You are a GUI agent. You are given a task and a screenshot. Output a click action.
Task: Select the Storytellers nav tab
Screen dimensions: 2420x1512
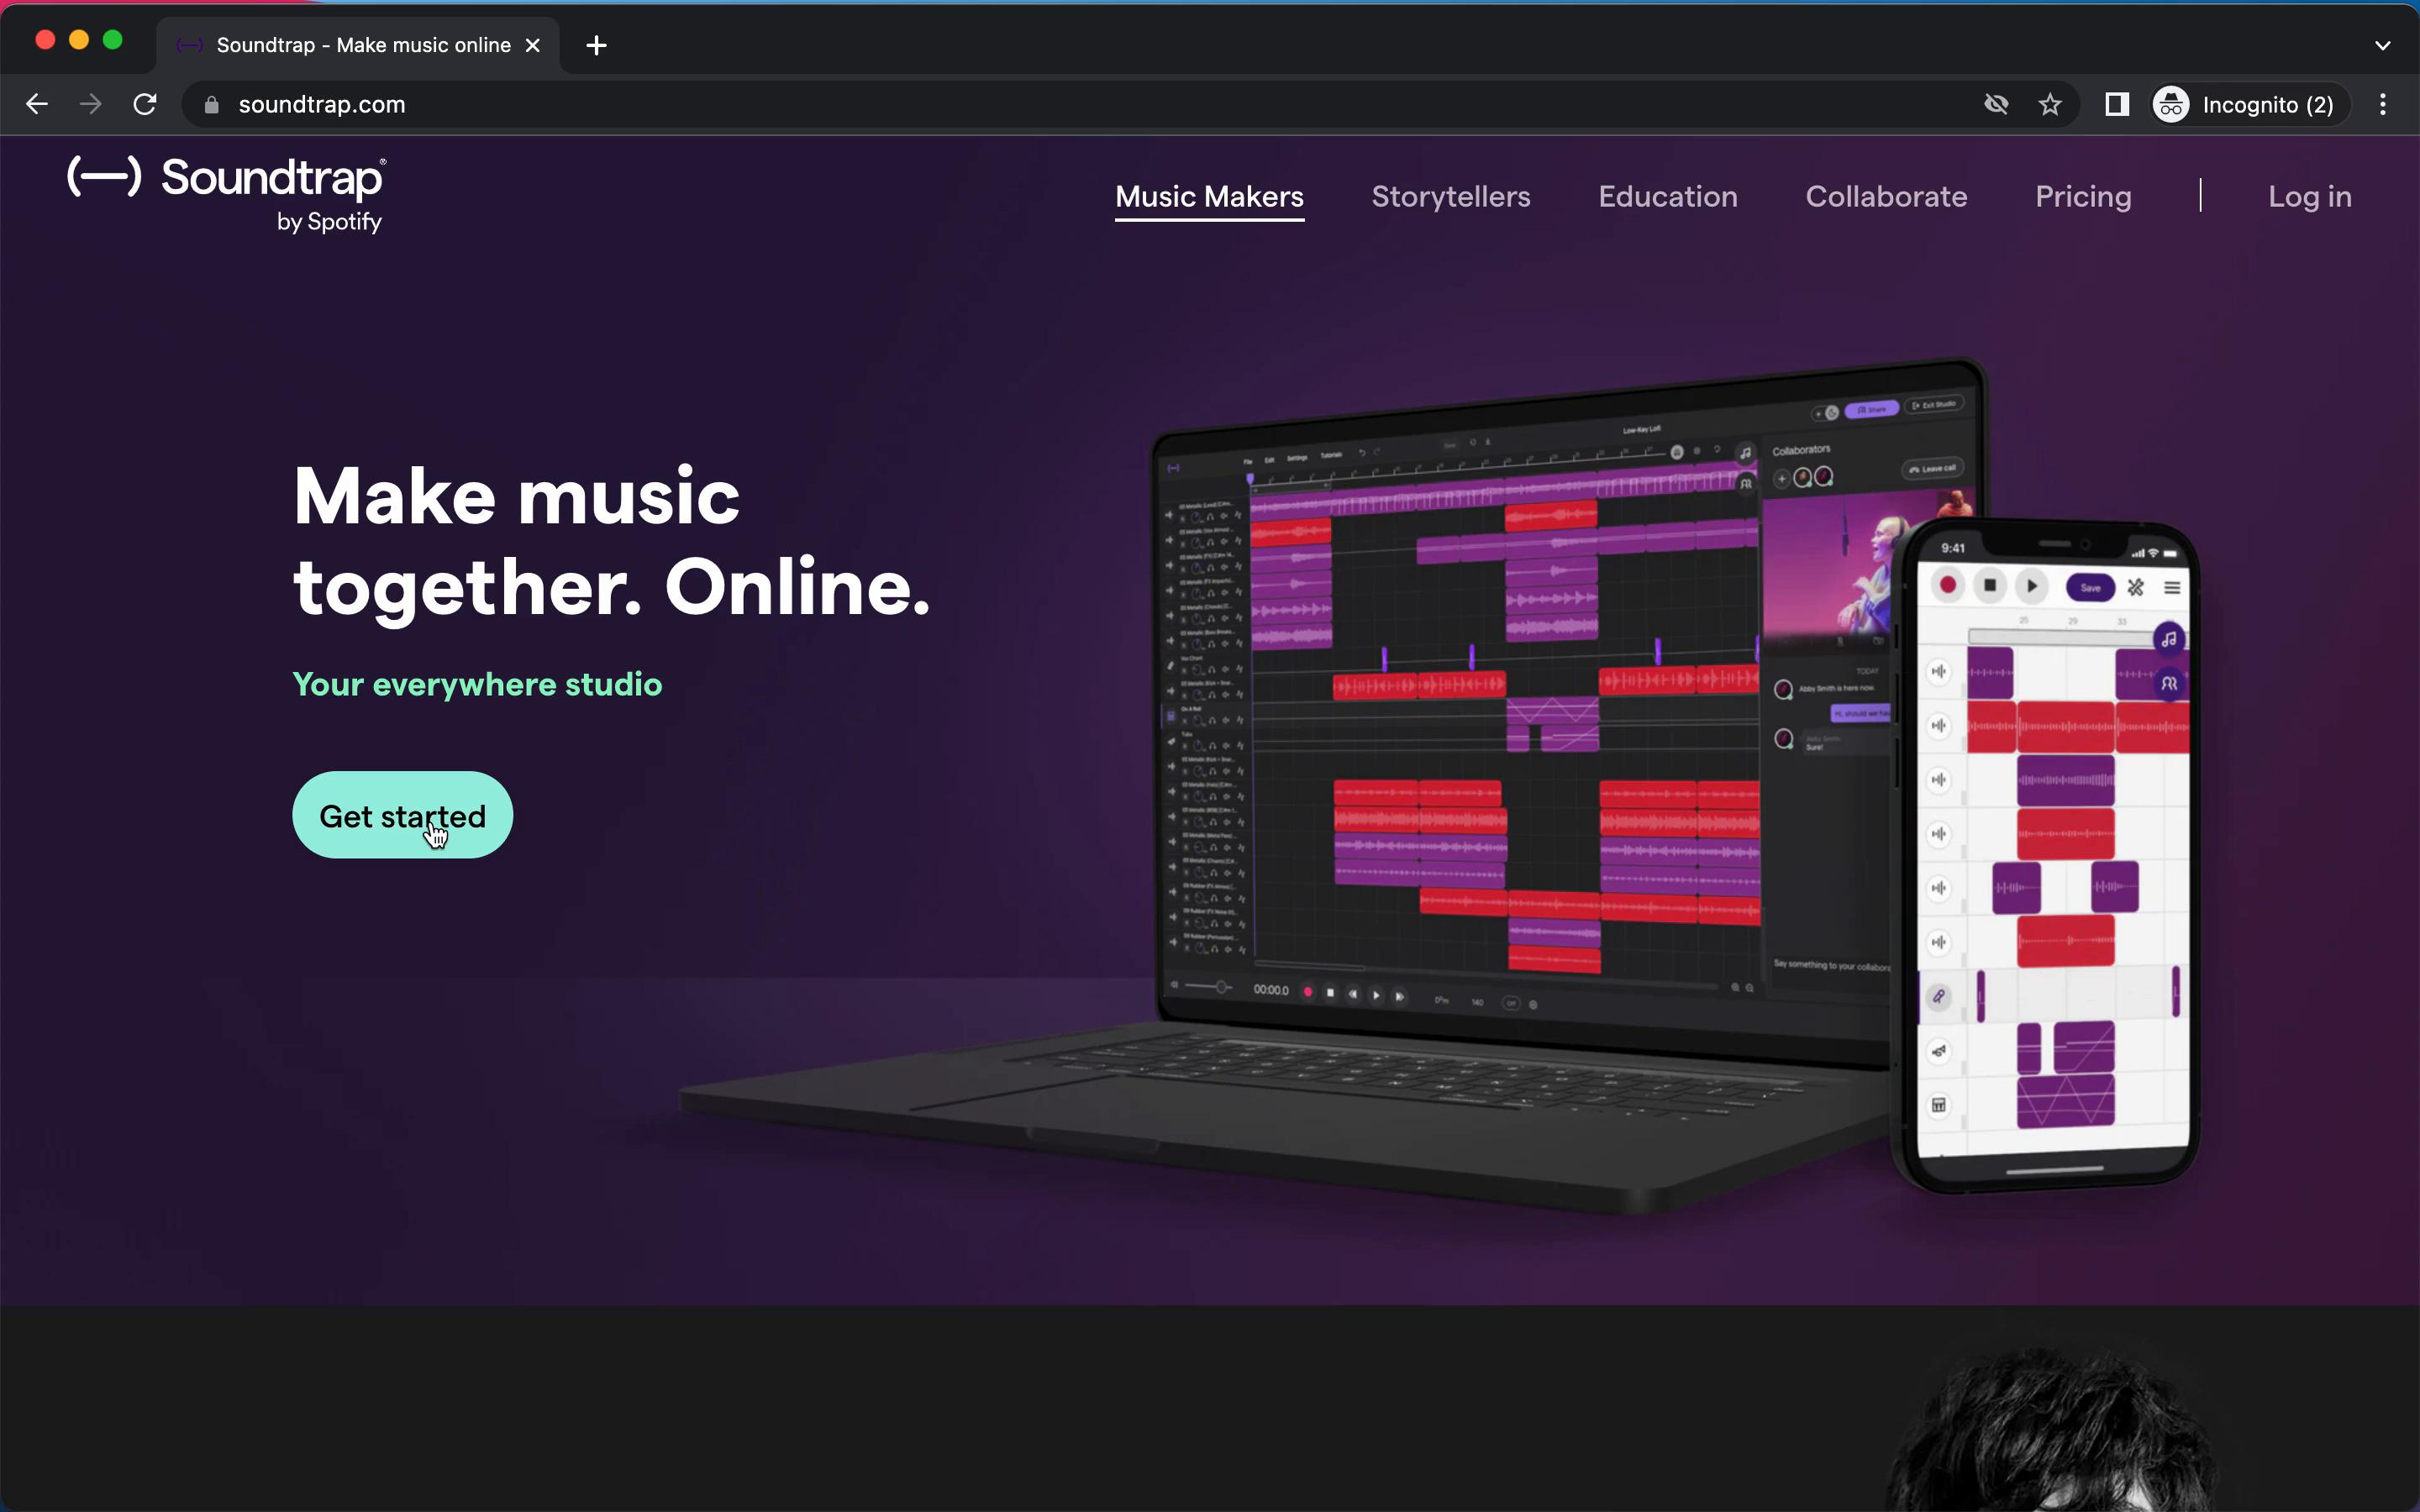point(1451,197)
